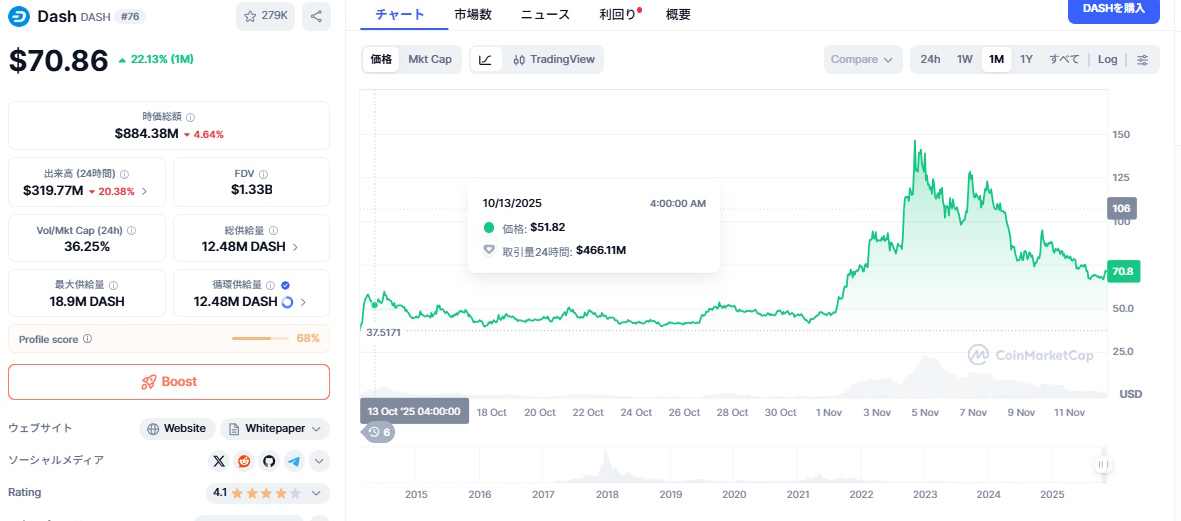Open chart settings sliders icon
The image size is (1181, 521).
pyautogui.click(x=1142, y=60)
